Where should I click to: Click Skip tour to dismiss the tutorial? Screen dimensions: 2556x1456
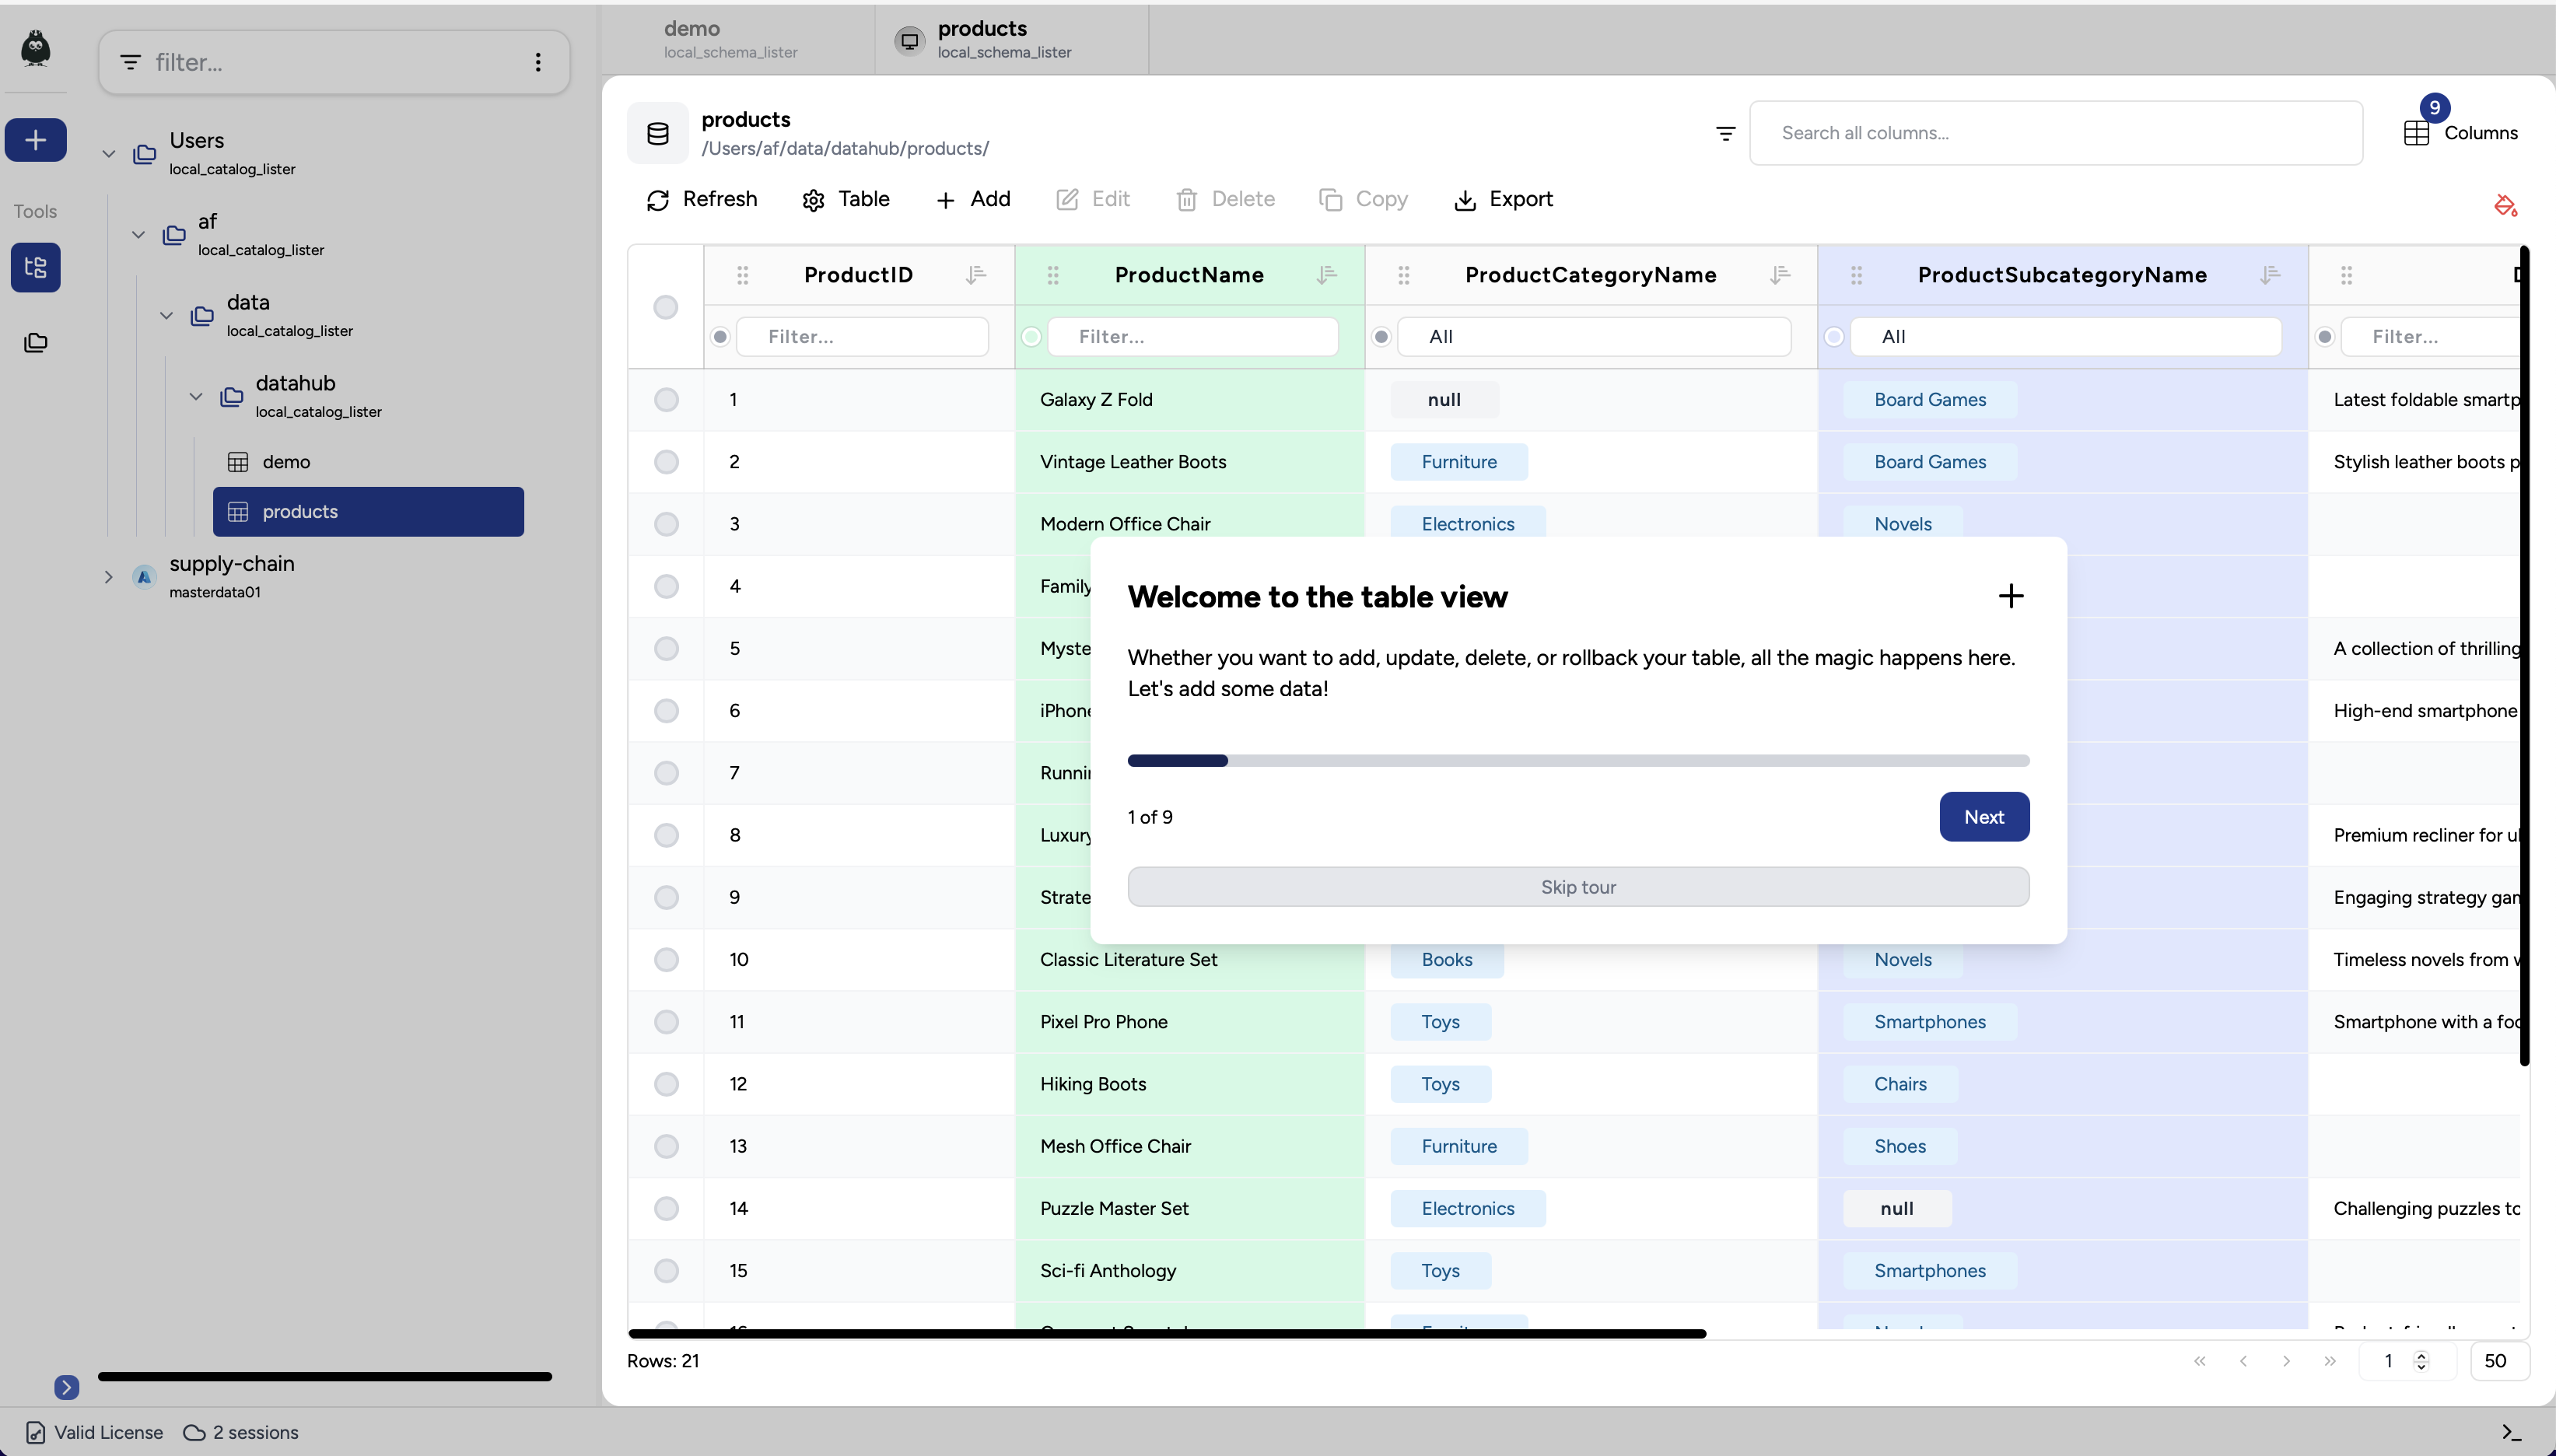click(x=1578, y=887)
